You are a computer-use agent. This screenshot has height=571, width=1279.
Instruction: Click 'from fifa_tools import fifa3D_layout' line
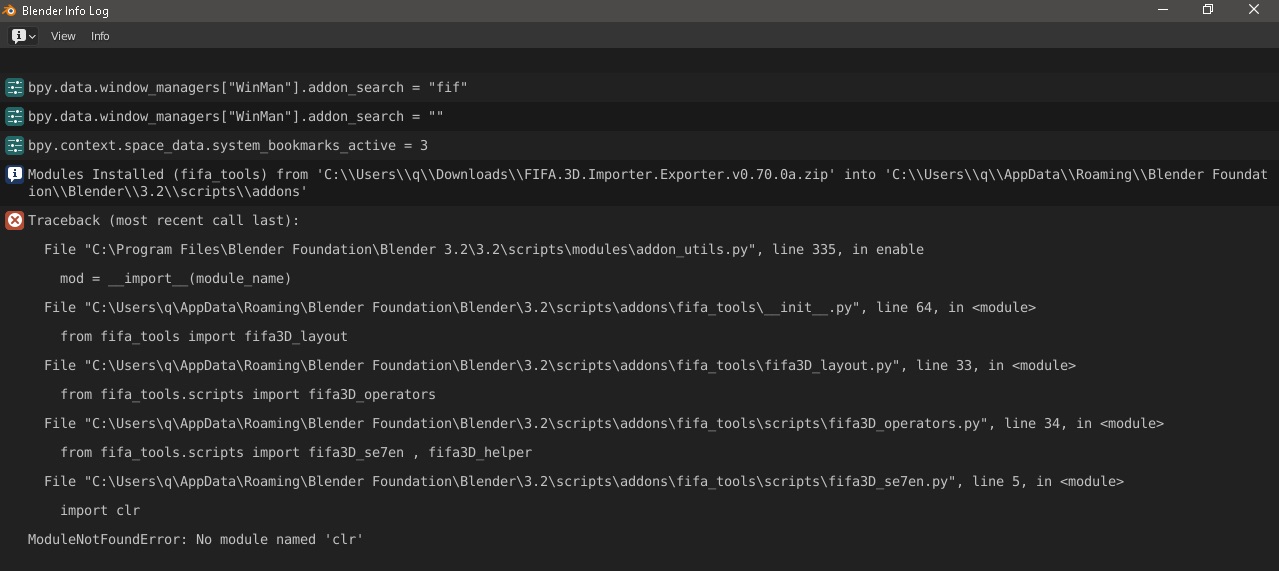point(204,337)
